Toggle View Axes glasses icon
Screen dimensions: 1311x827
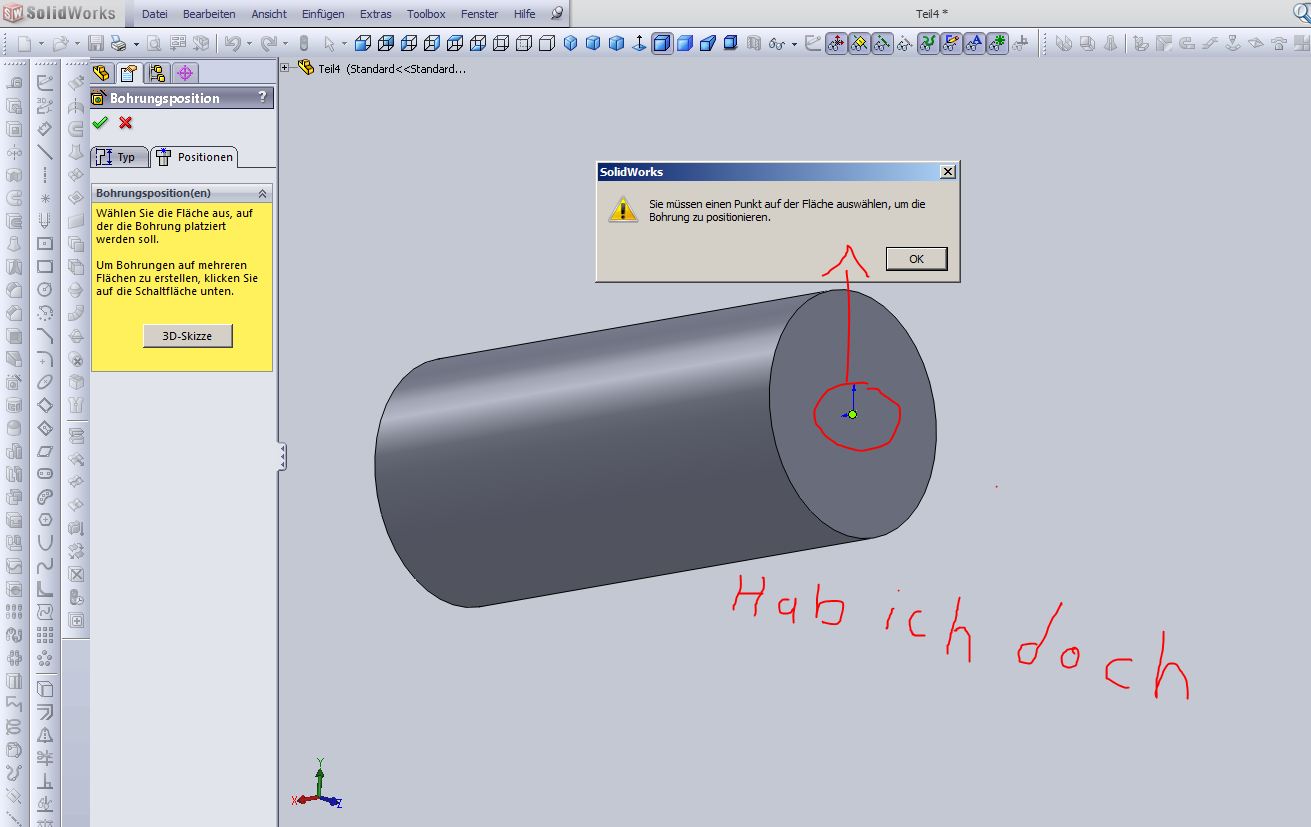(883, 44)
